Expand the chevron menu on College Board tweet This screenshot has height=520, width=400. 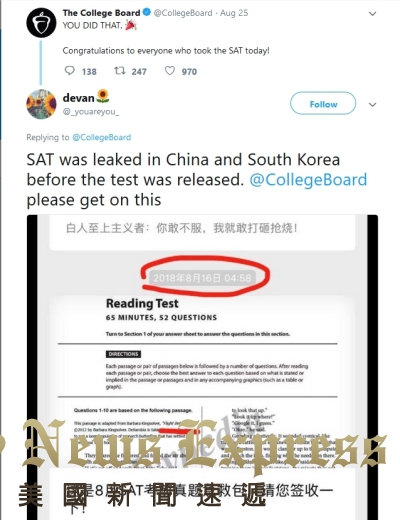(372, 14)
